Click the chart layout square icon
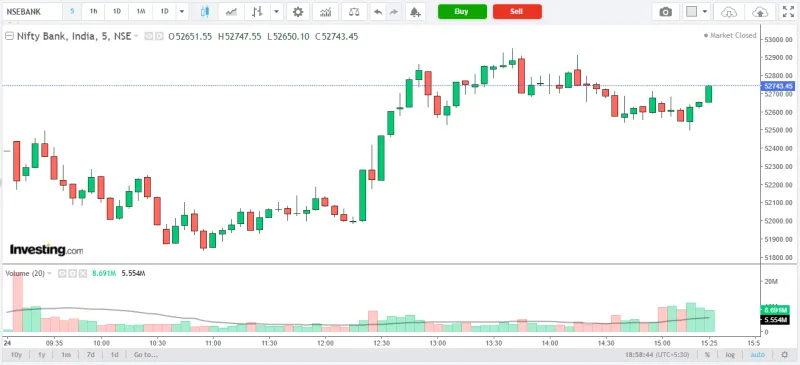This screenshot has width=800, height=365. tap(691, 11)
